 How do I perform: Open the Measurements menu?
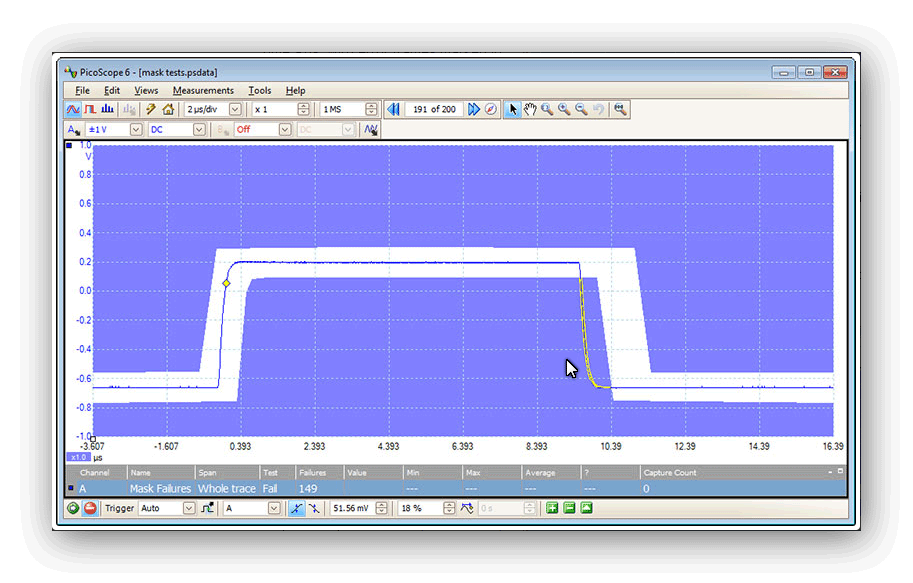pyautogui.click(x=202, y=90)
